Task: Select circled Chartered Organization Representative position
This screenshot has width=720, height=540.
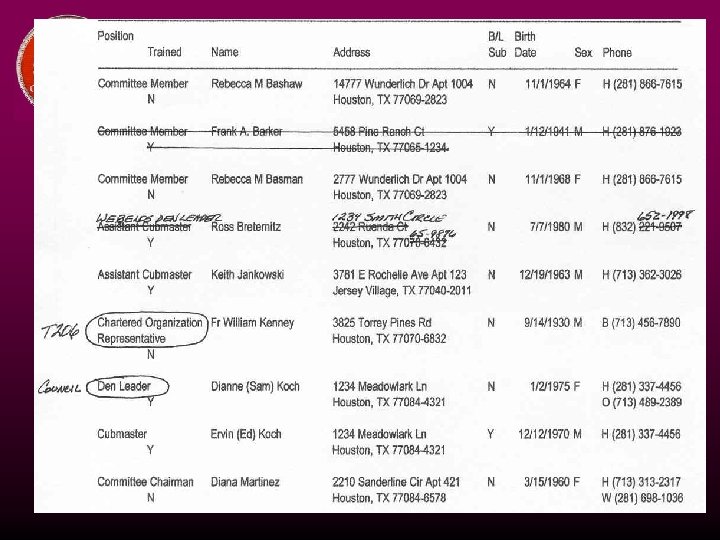Action: click(x=146, y=331)
